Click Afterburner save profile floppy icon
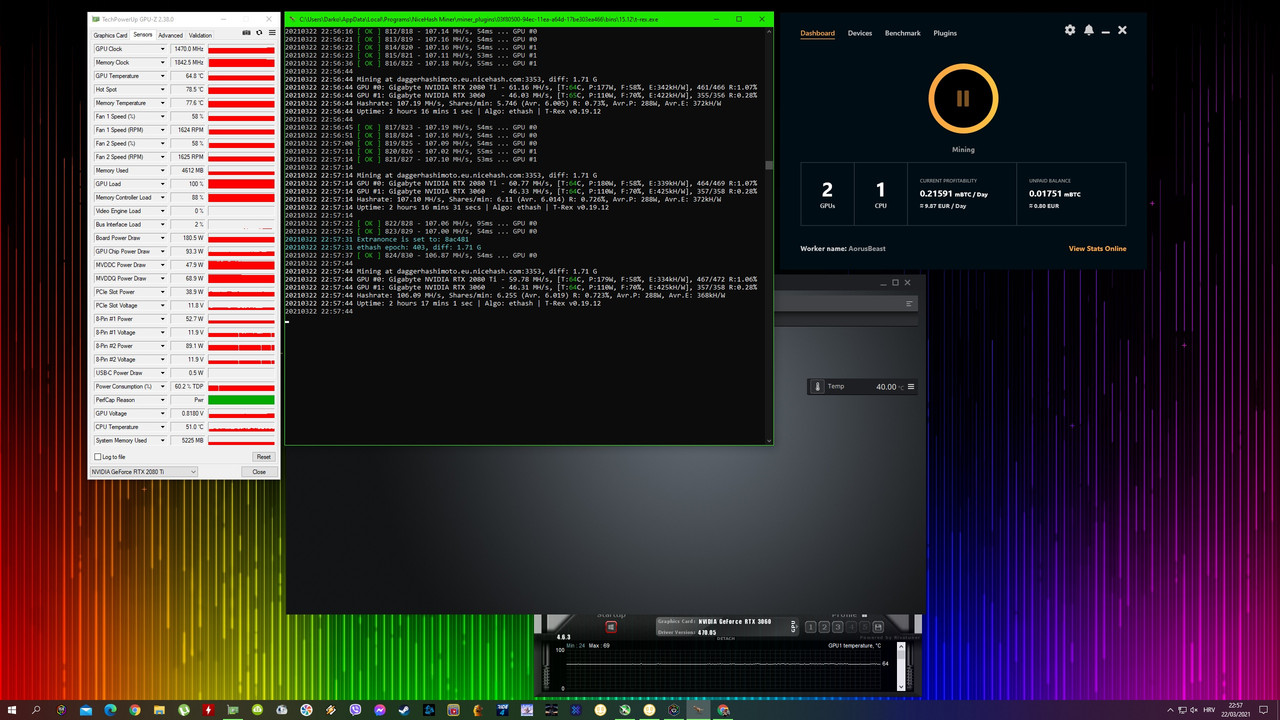1280x720 pixels. tap(878, 627)
